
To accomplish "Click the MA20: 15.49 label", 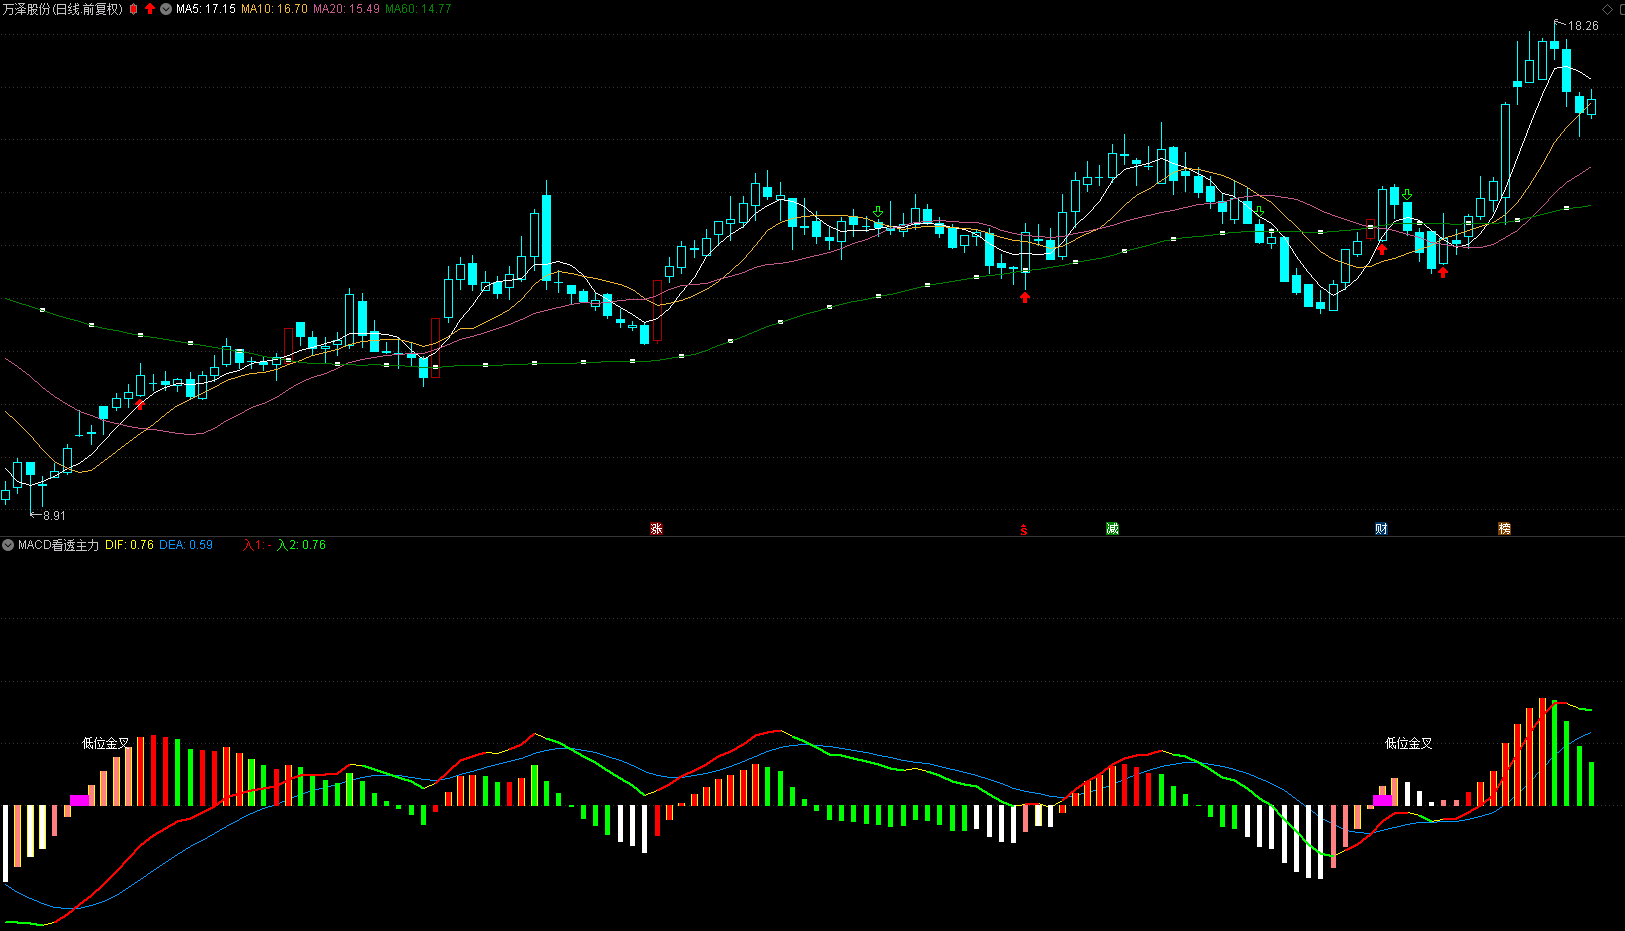I will (346, 9).
